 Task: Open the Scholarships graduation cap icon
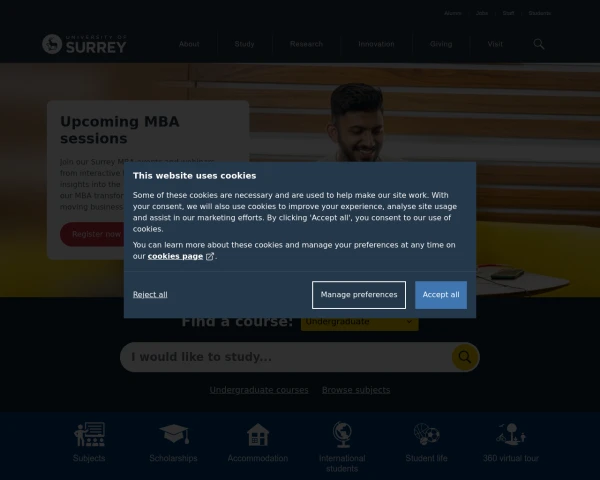pyautogui.click(x=174, y=434)
